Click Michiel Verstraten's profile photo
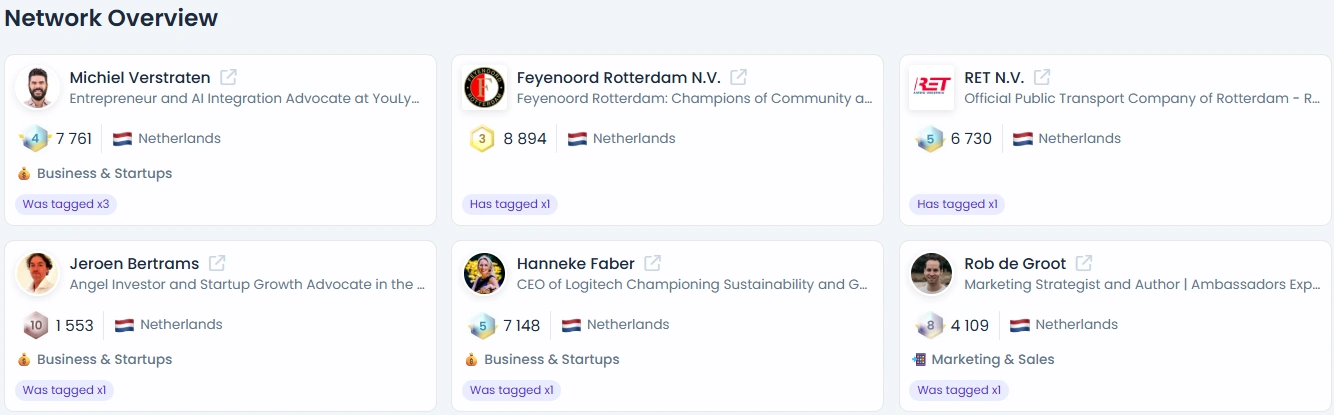Viewport: 1334px width, 415px height. tap(37, 88)
